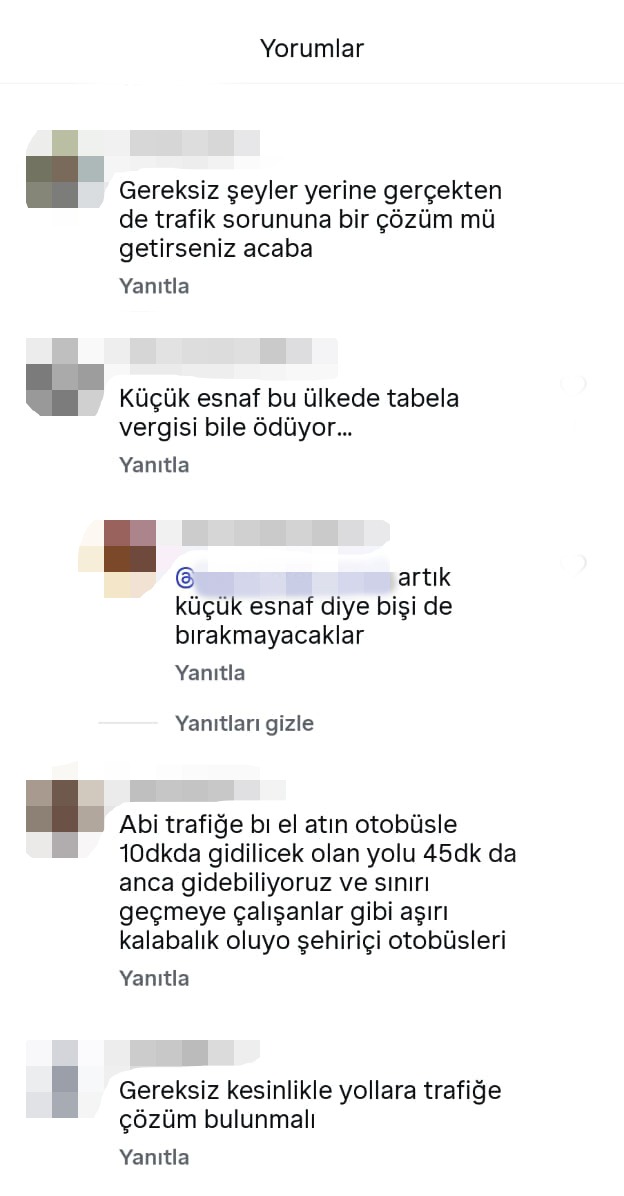This screenshot has height=1196, width=624.
Task: Open avatar of 'Gereksiz kesinlikle yollara' commenter
Action: pyautogui.click(x=65, y=1079)
